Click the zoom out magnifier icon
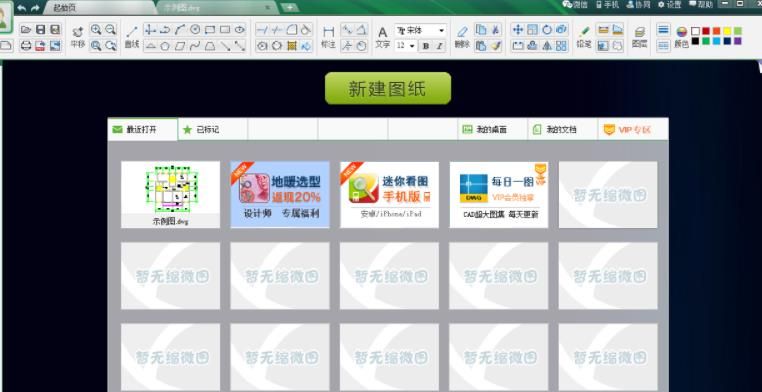762x392 pixels. click(x=111, y=30)
